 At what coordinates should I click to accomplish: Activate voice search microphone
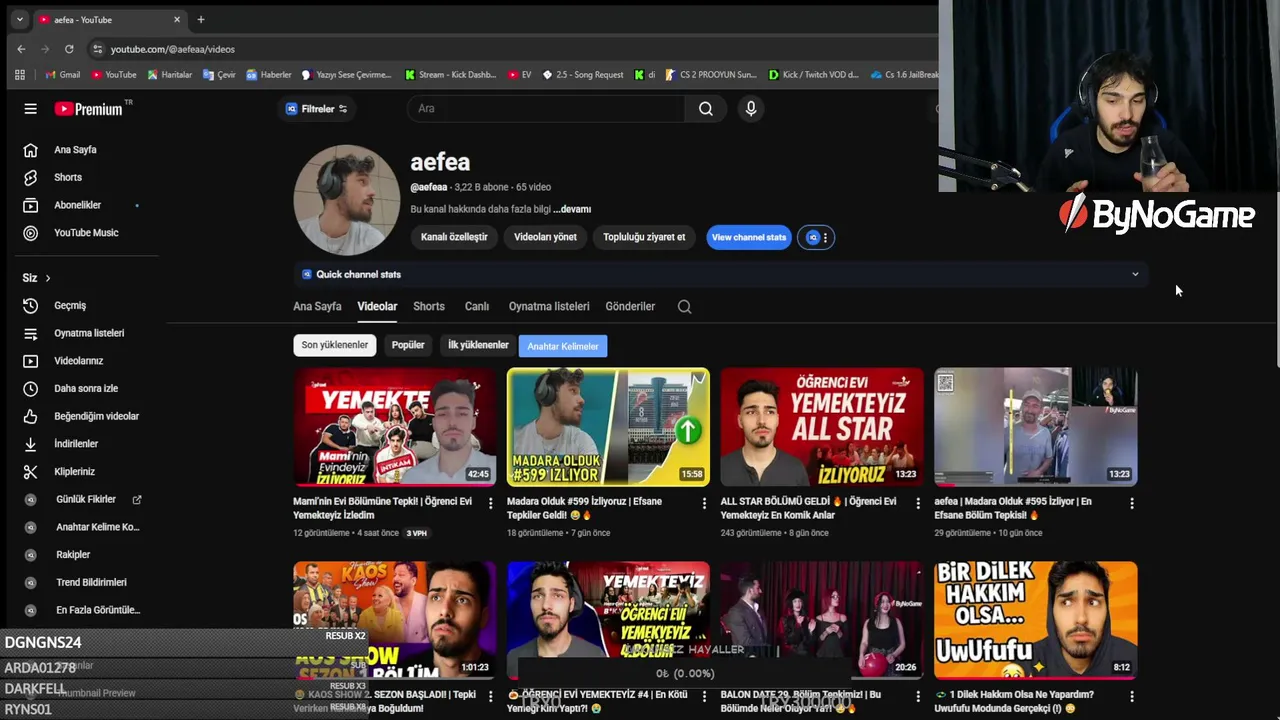pyautogui.click(x=751, y=109)
